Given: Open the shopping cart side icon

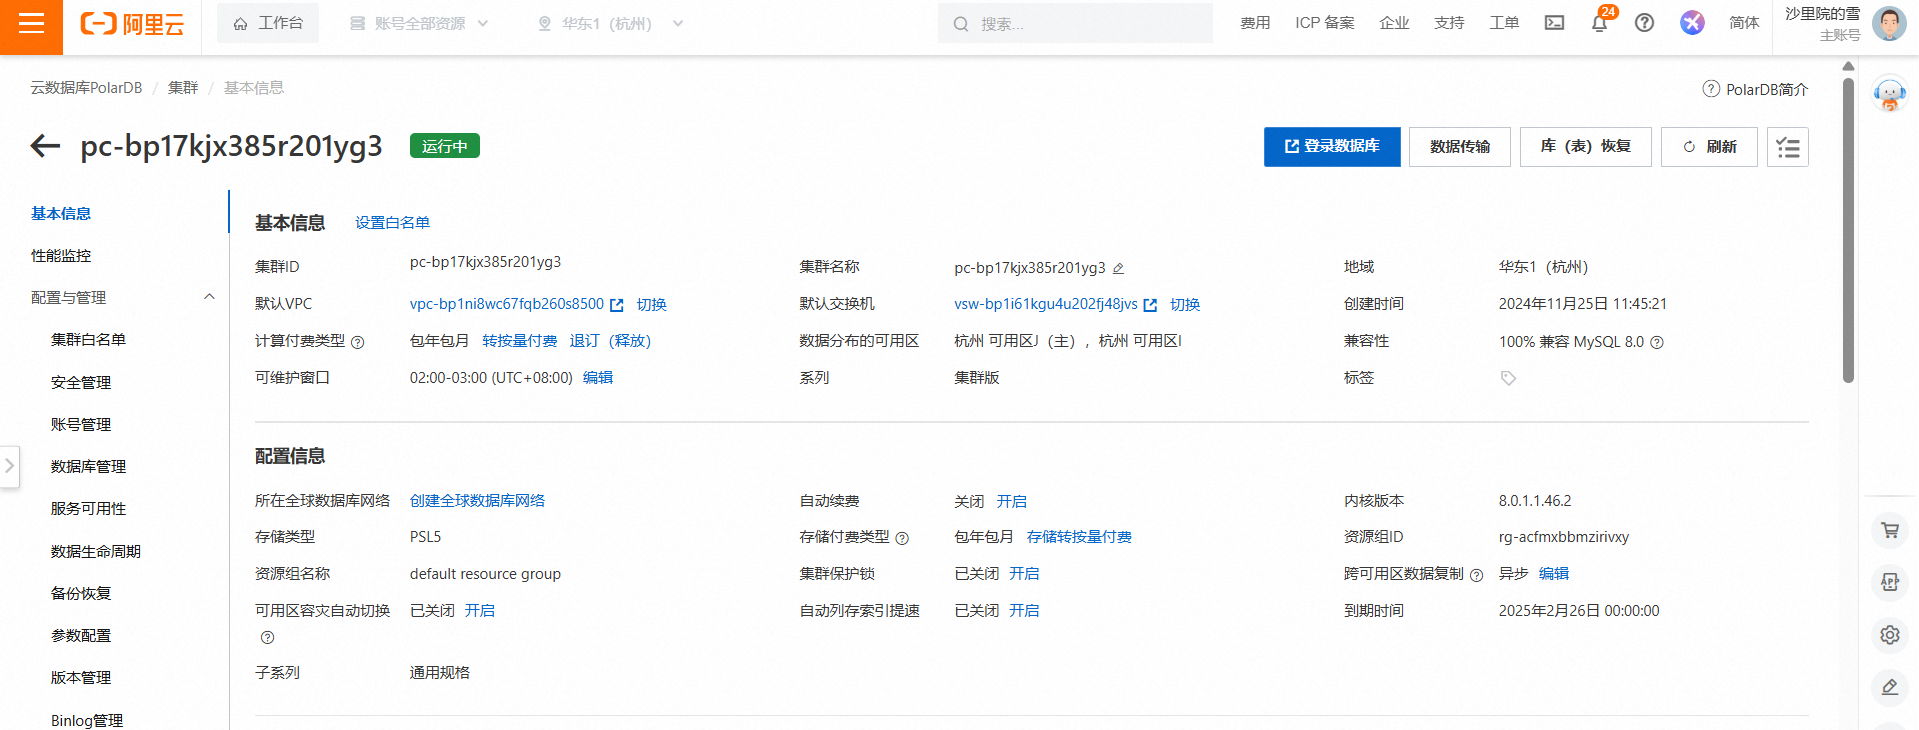Looking at the screenshot, I should (1889, 530).
